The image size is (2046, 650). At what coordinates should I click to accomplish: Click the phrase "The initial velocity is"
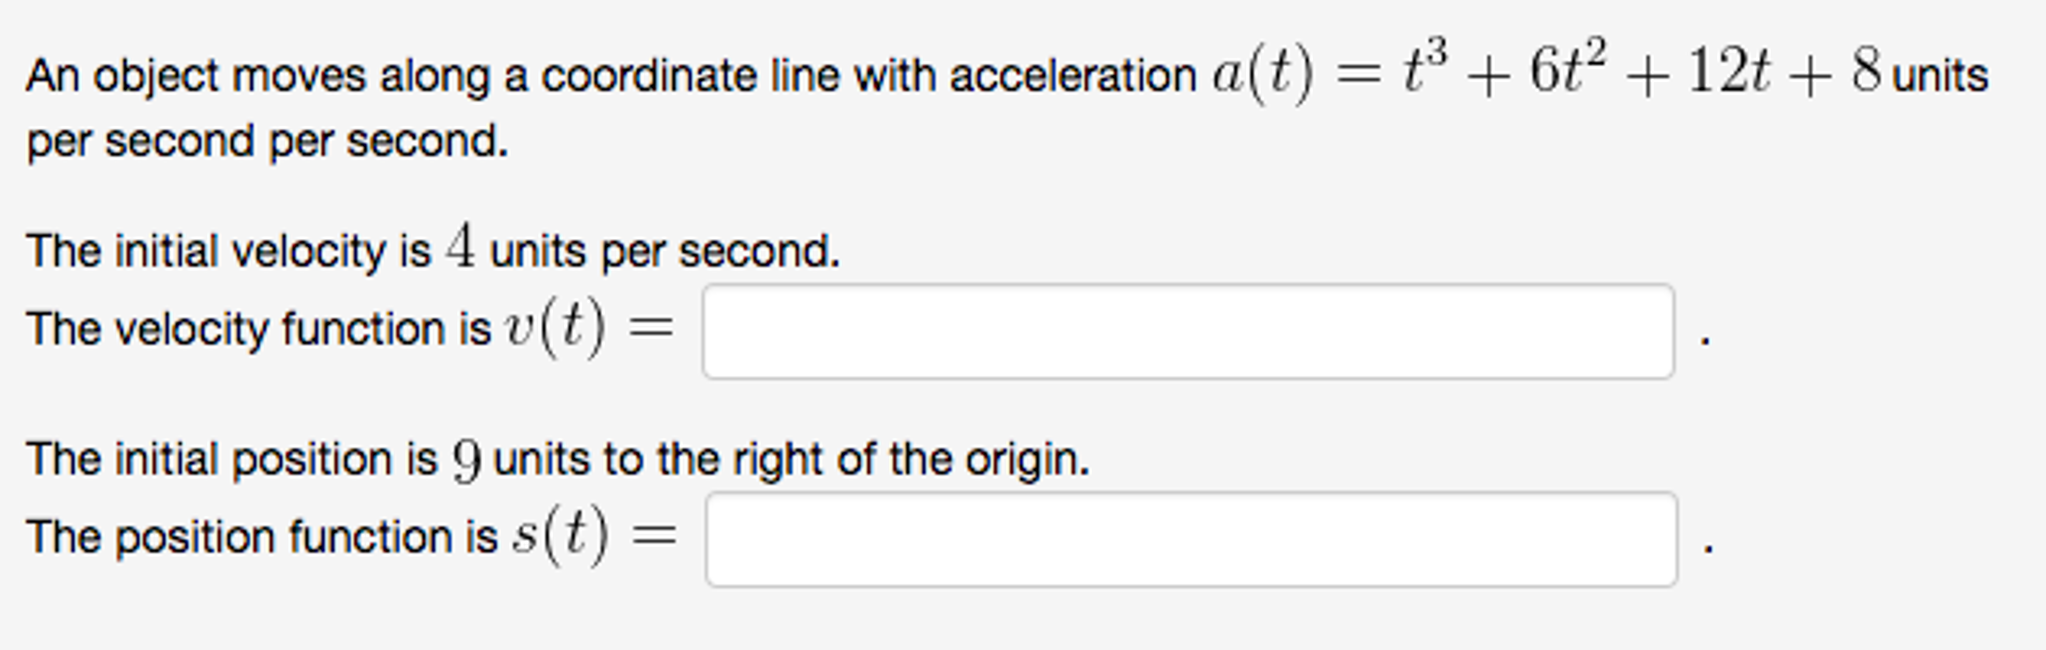click(229, 250)
